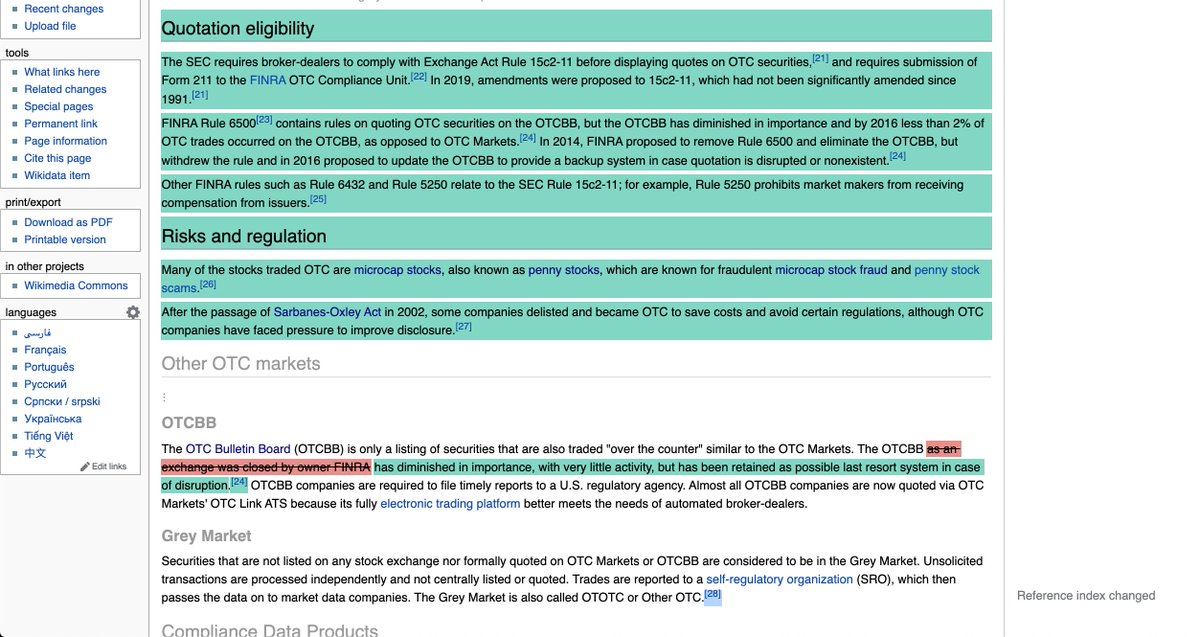The image size is (1200, 637).
Task: Switch to Русский language version
Action: (x=46, y=384)
